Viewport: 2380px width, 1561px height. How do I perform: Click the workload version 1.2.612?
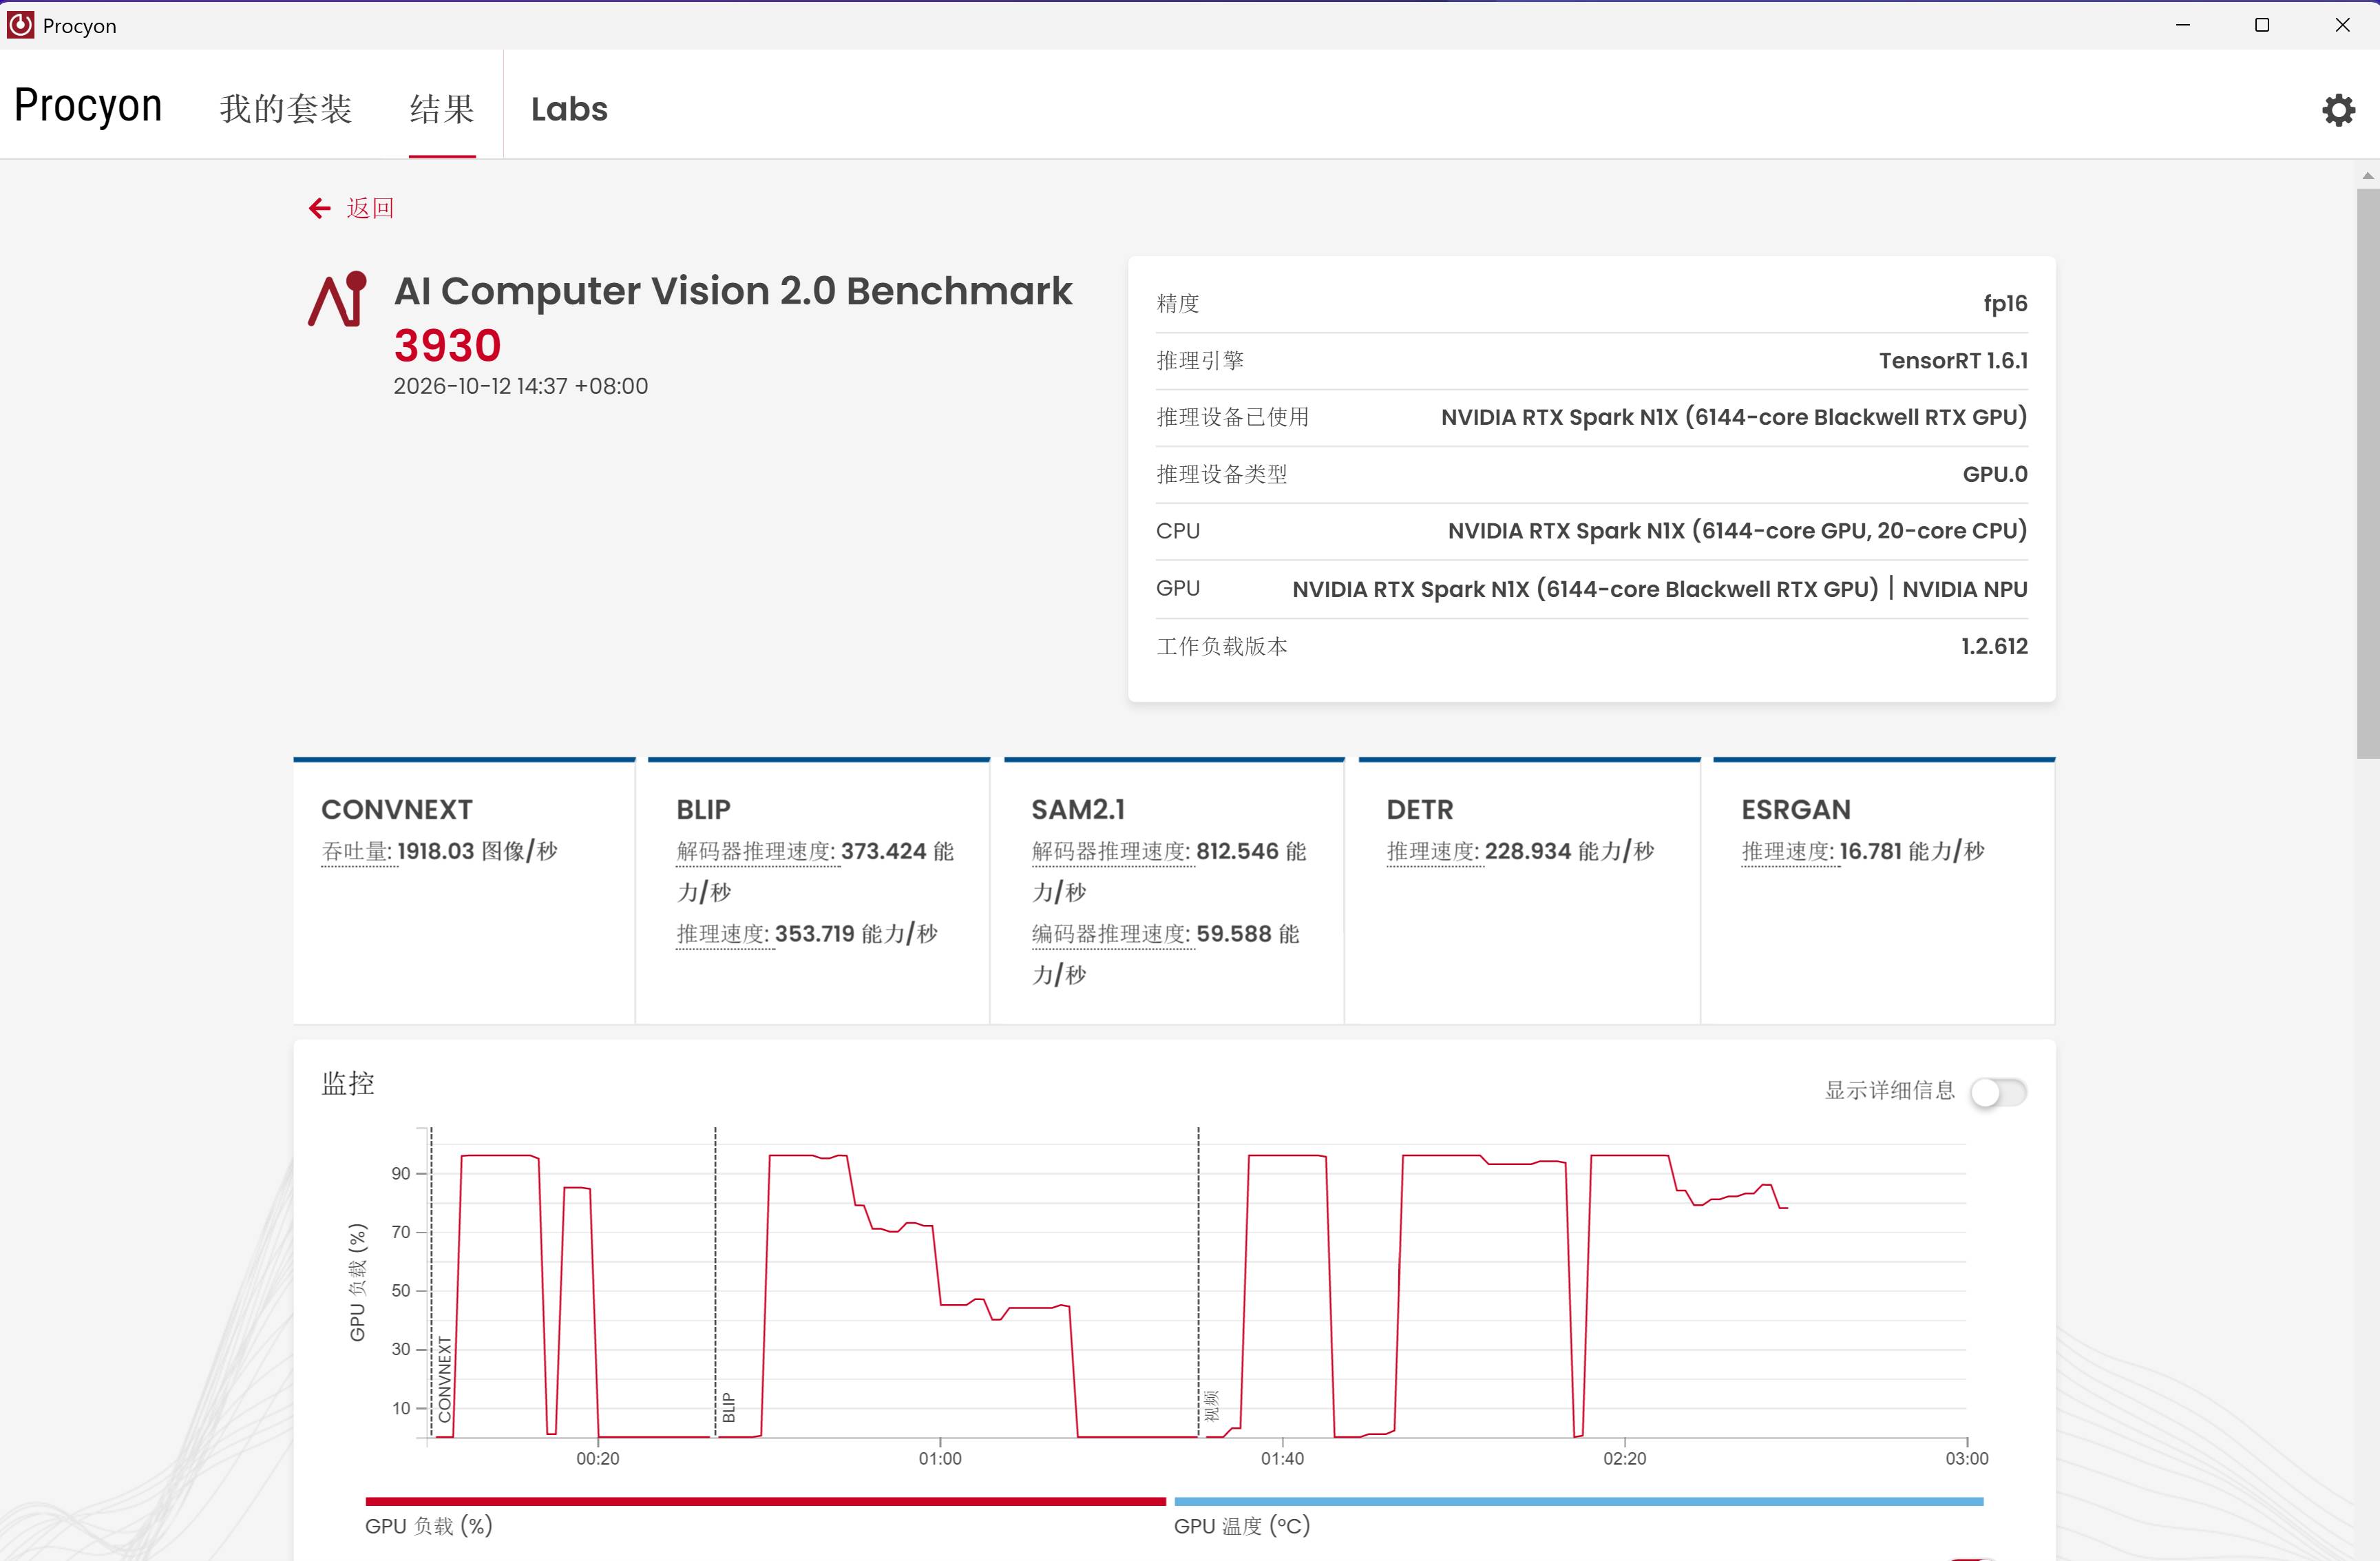1994,646
